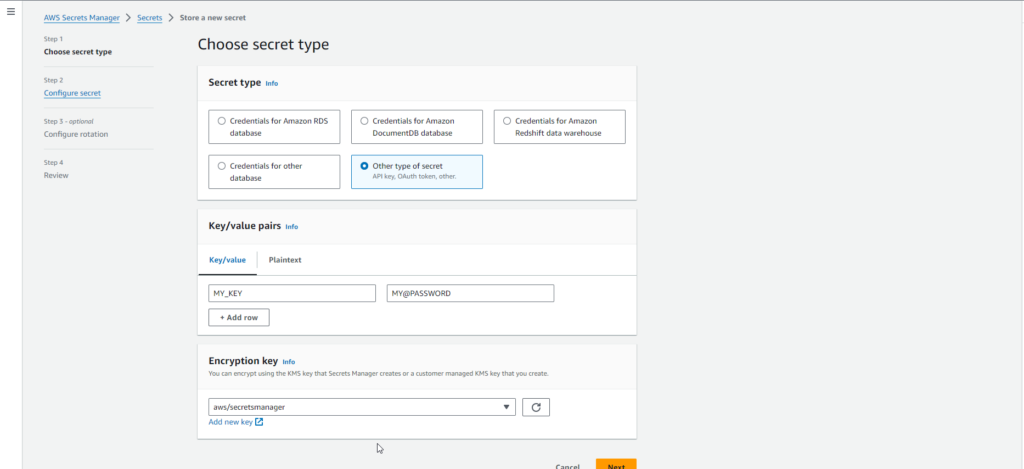Select Credentials for Amazon DocumentDB database
Image resolution: width=1024 pixels, height=469 pixels.
[x=417, y=127]
